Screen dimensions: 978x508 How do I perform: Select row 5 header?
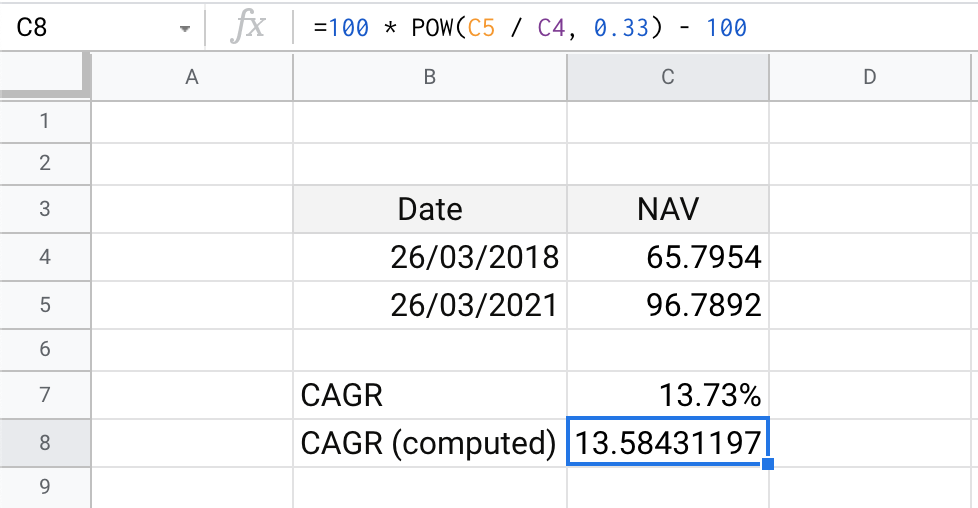[45, 305]
